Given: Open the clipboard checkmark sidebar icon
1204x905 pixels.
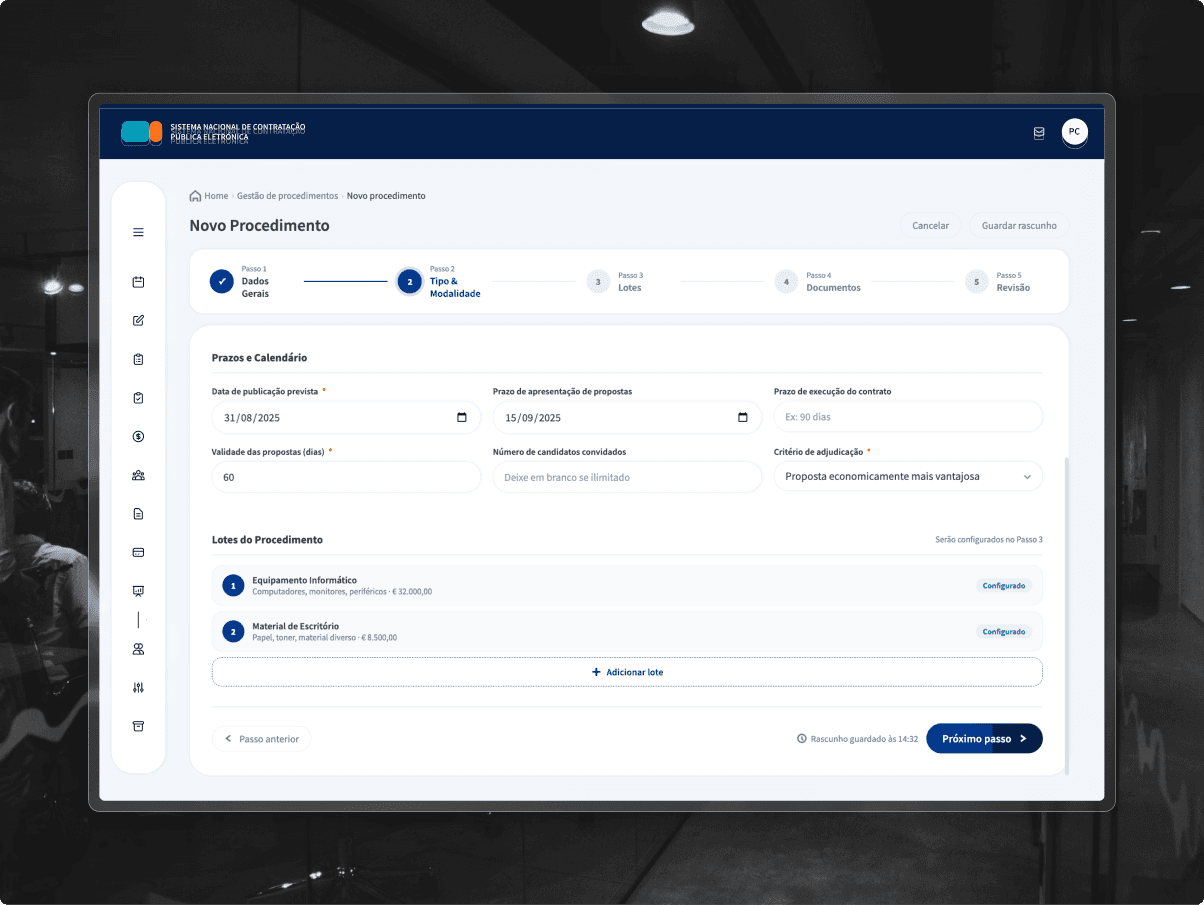Looking at the screenshot, I should point(138,398).
